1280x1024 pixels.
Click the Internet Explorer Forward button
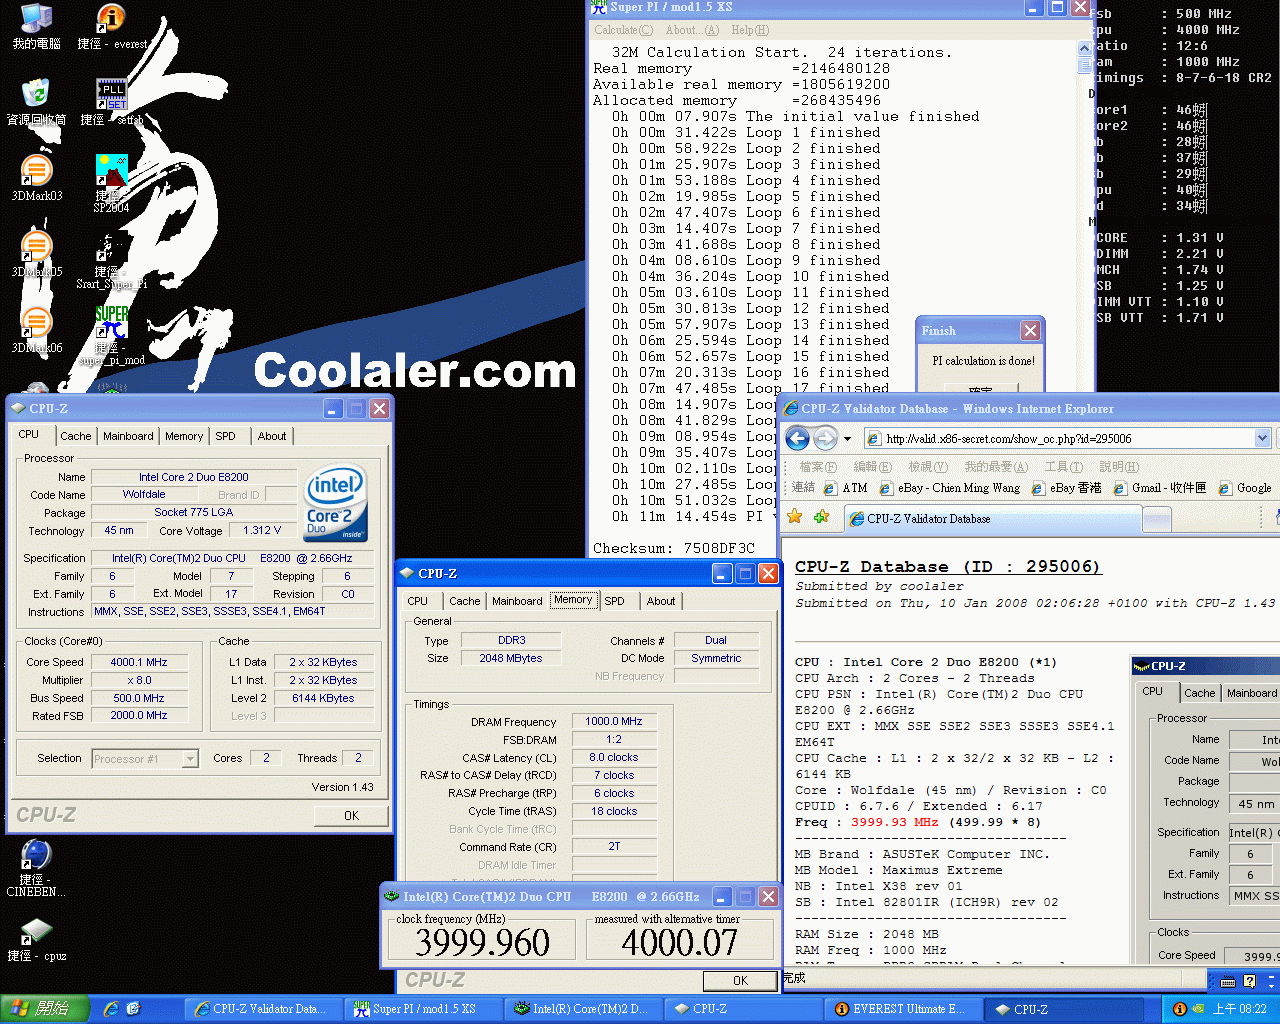pos(825,438)
